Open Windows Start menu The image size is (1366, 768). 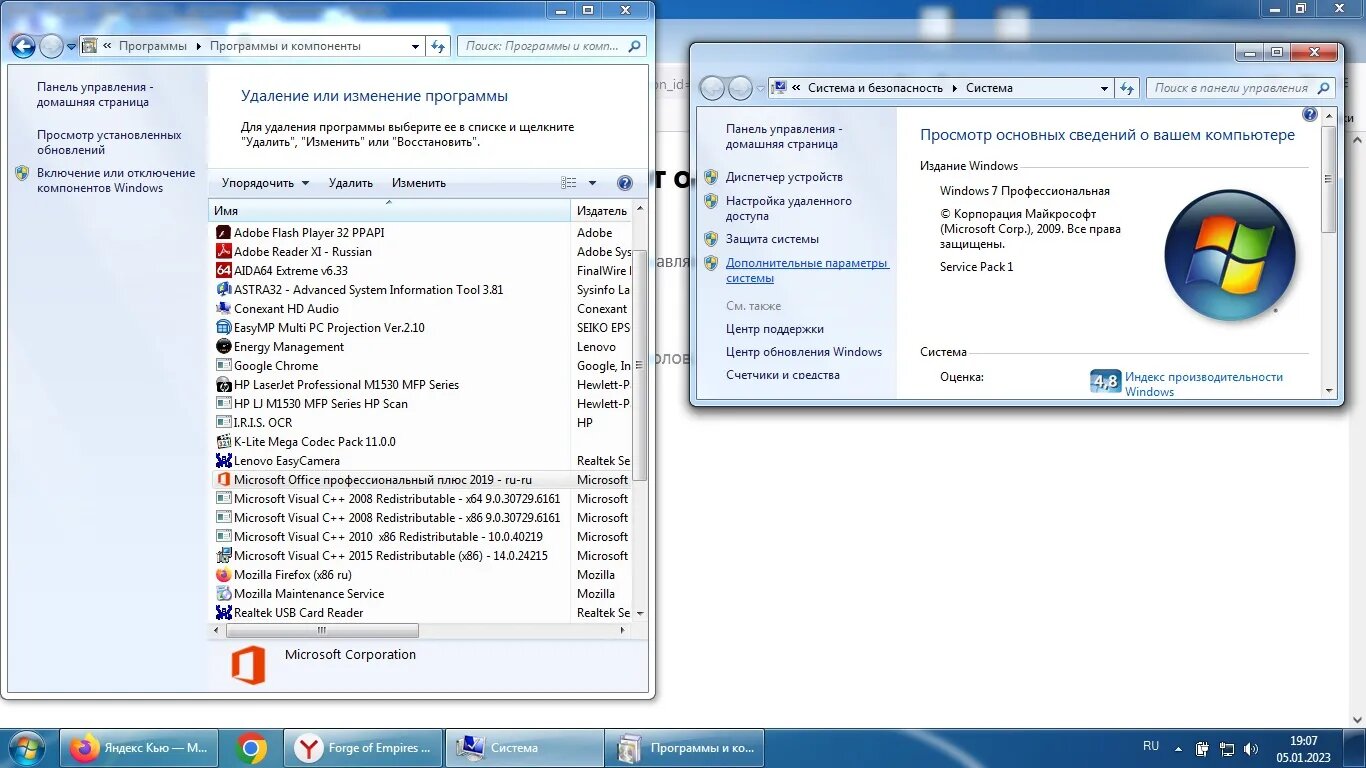coord(26,747)
